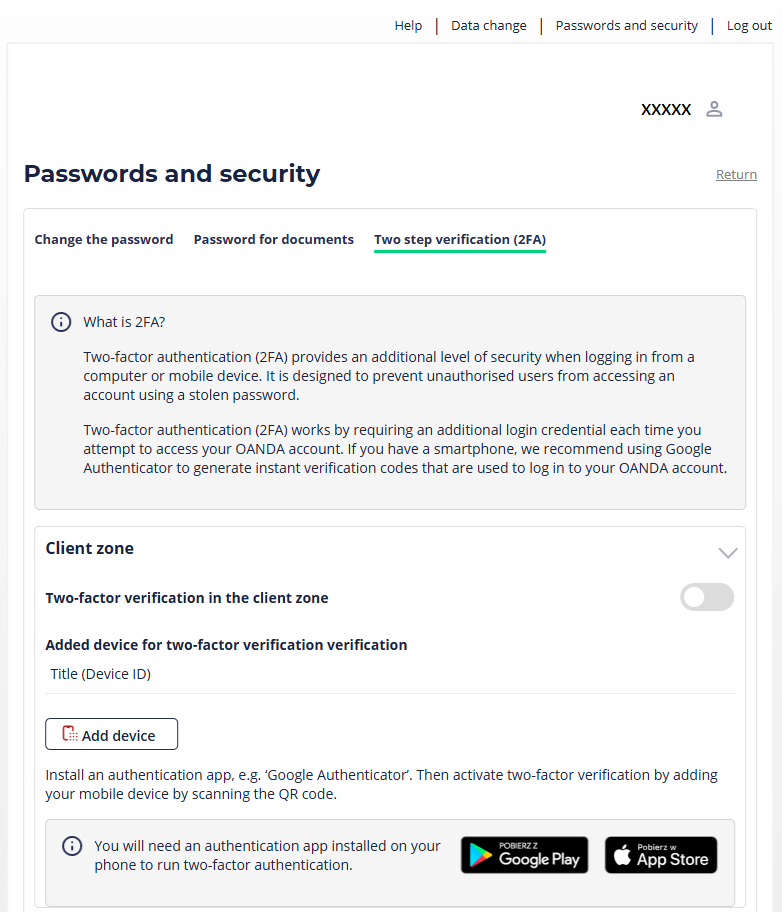
Task: Open Data change in top menu
Action: 489,26
